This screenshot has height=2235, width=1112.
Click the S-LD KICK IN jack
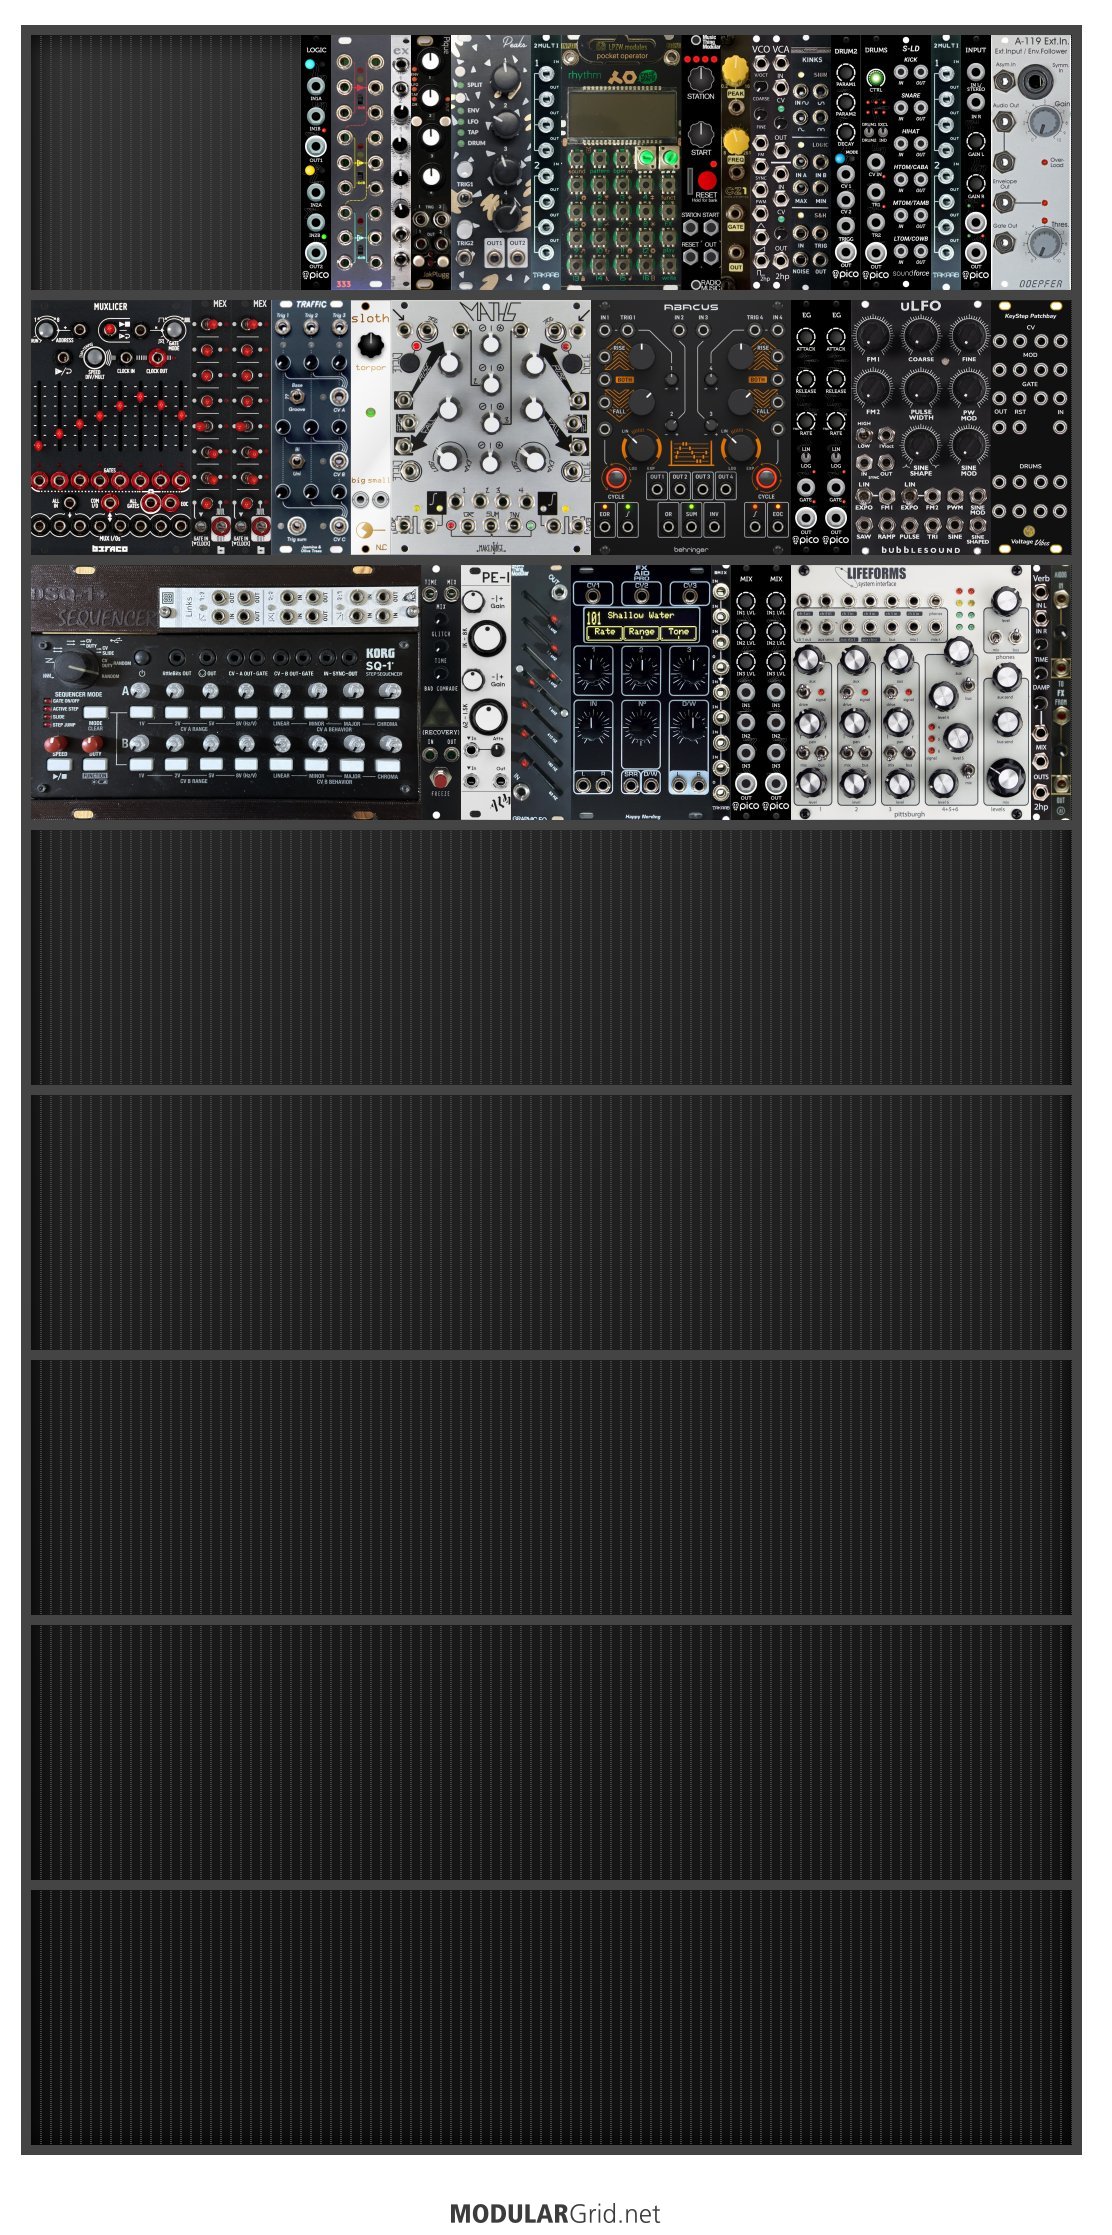pyautogui.click(x=901, y=73)
